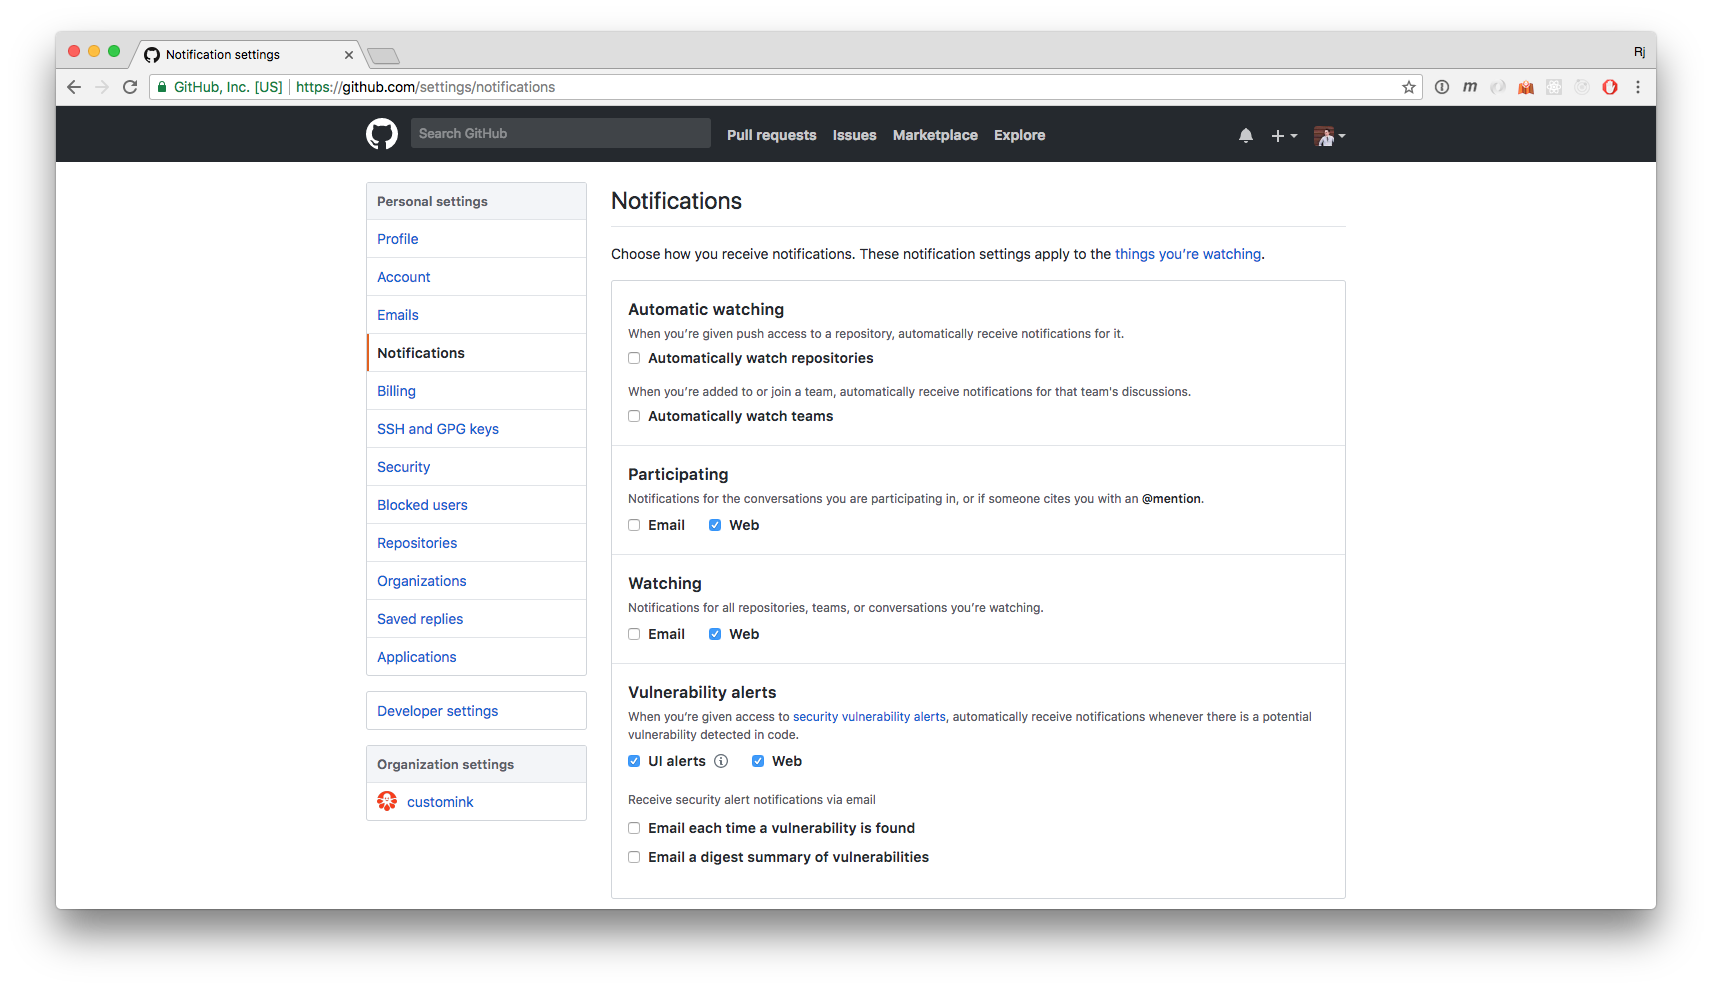Bookmark the page with the star icon
This screenshot has width=1712, height=989.
coord(1409,87)
